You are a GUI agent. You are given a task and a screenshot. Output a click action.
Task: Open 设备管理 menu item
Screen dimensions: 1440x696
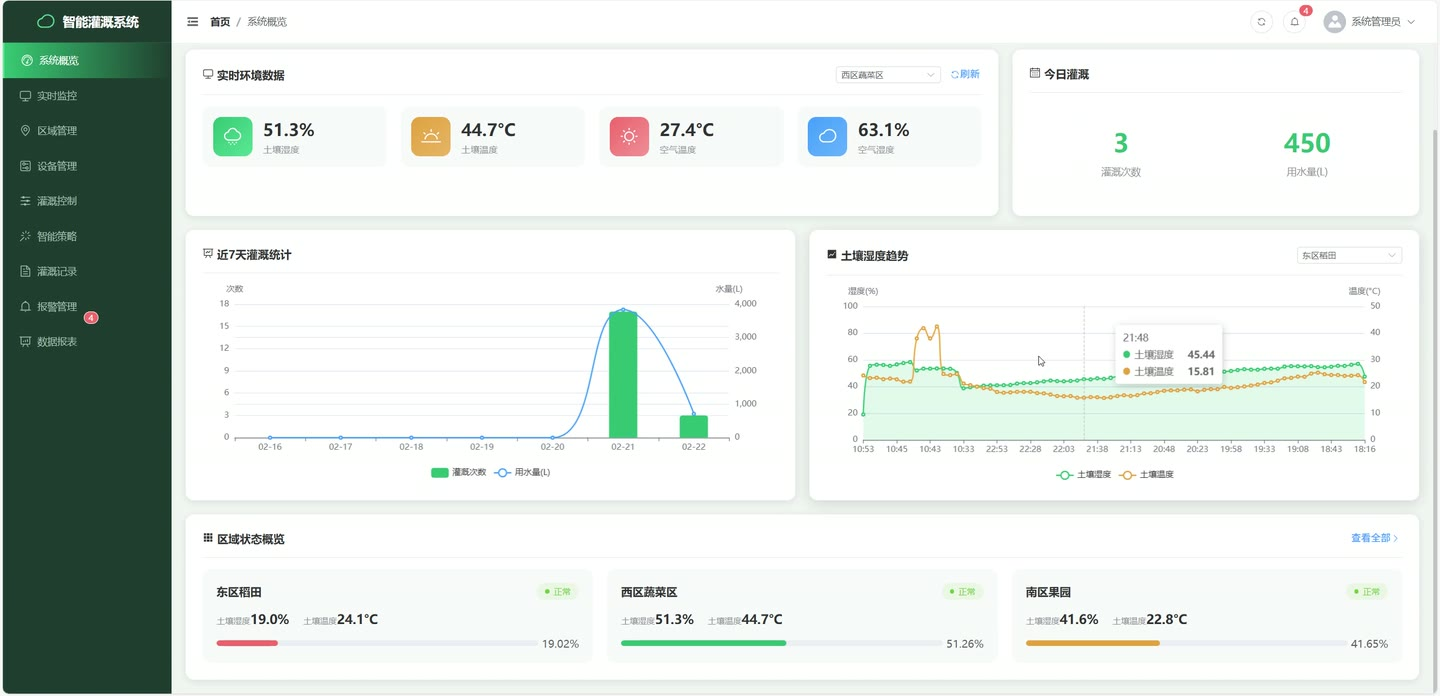pos(86,166)
